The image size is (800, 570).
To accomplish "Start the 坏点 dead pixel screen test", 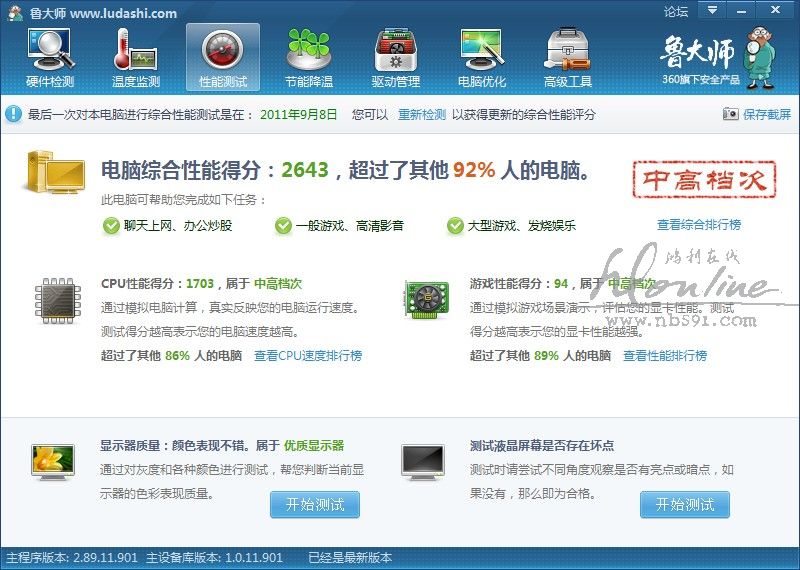I will click(x=685, y=505).
